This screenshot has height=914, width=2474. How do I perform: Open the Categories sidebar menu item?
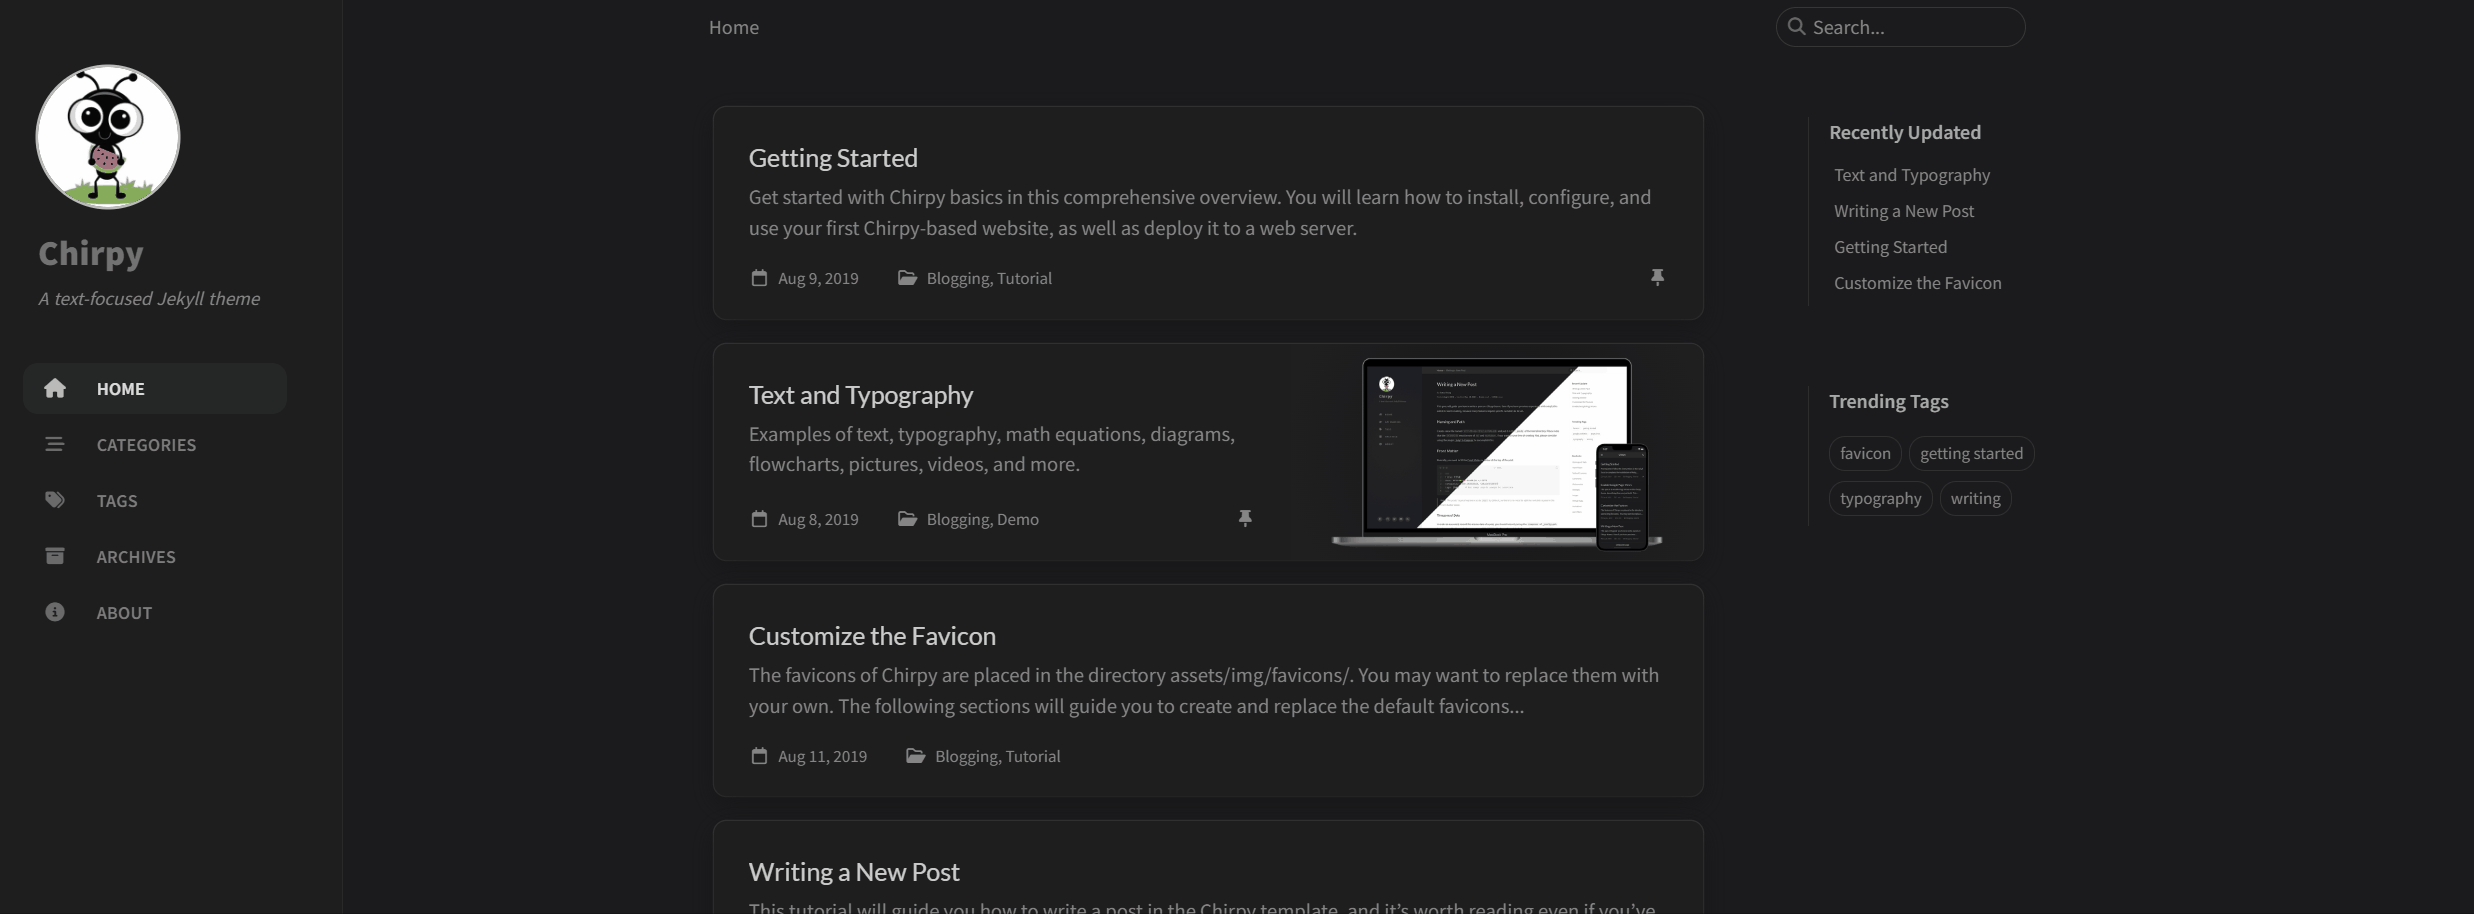click(x=146, y=445)
